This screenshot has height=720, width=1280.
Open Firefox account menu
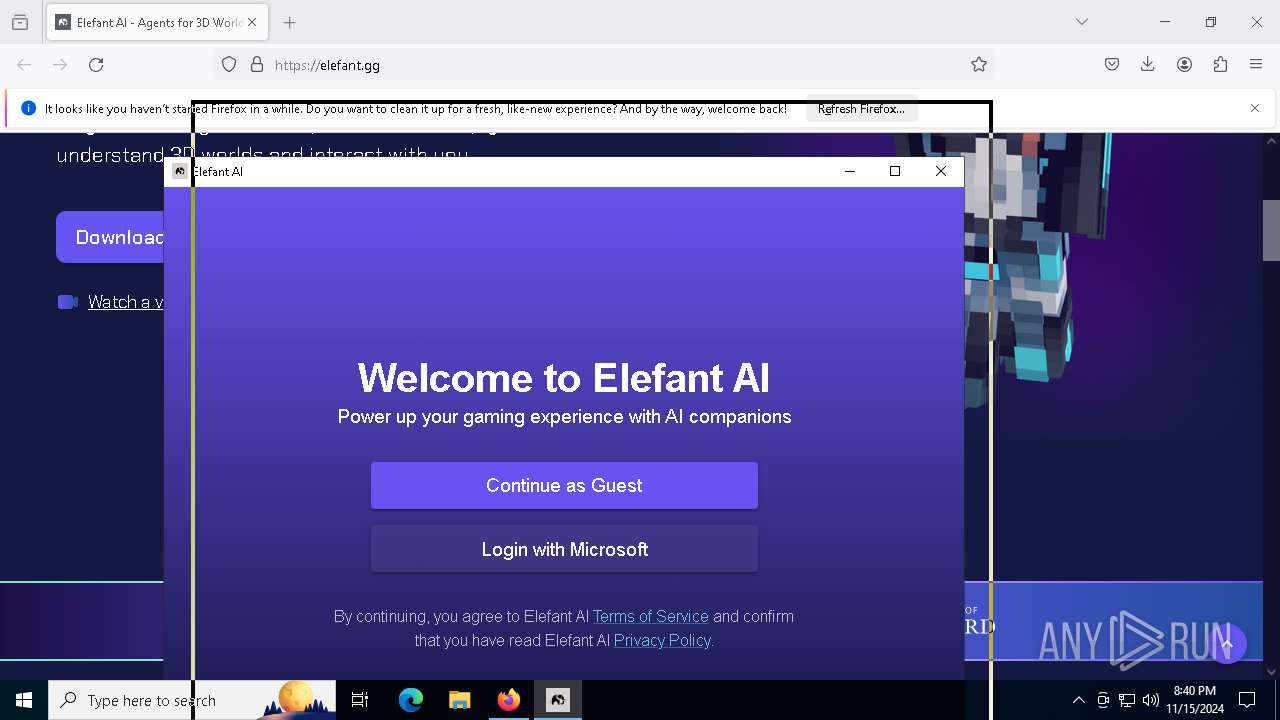(1184, 65)
